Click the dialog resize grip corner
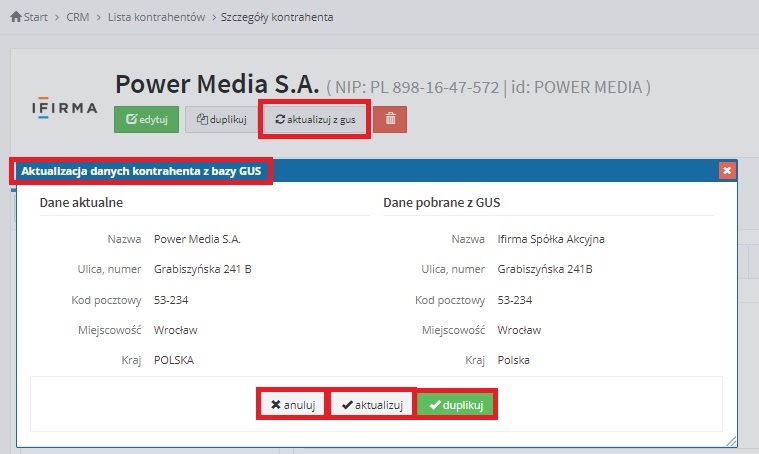The width and height of the screenshot is (759, 454). [731, 441]
